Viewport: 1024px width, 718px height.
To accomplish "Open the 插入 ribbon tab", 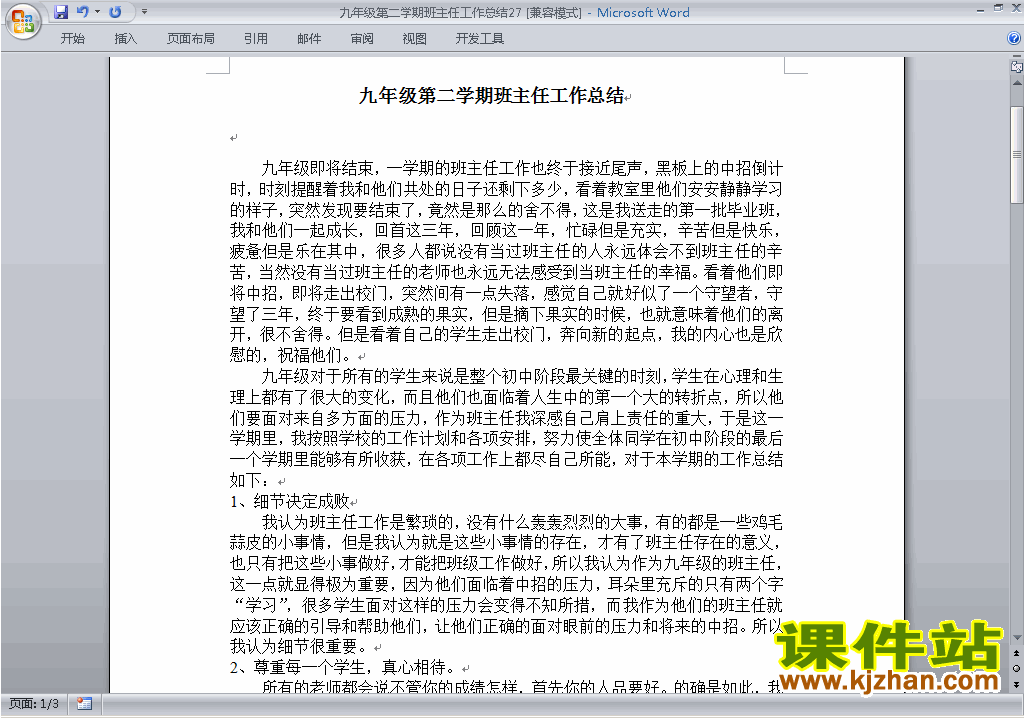I will pyautogui.click(x=125, y=39).
